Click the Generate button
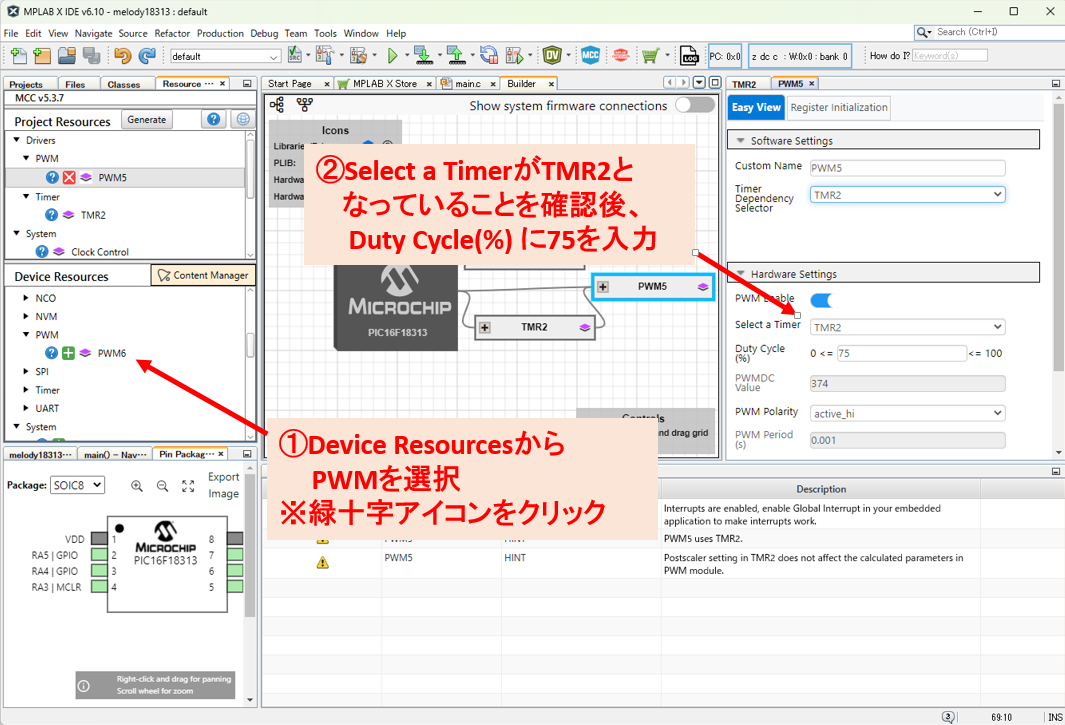 (147, 120)
